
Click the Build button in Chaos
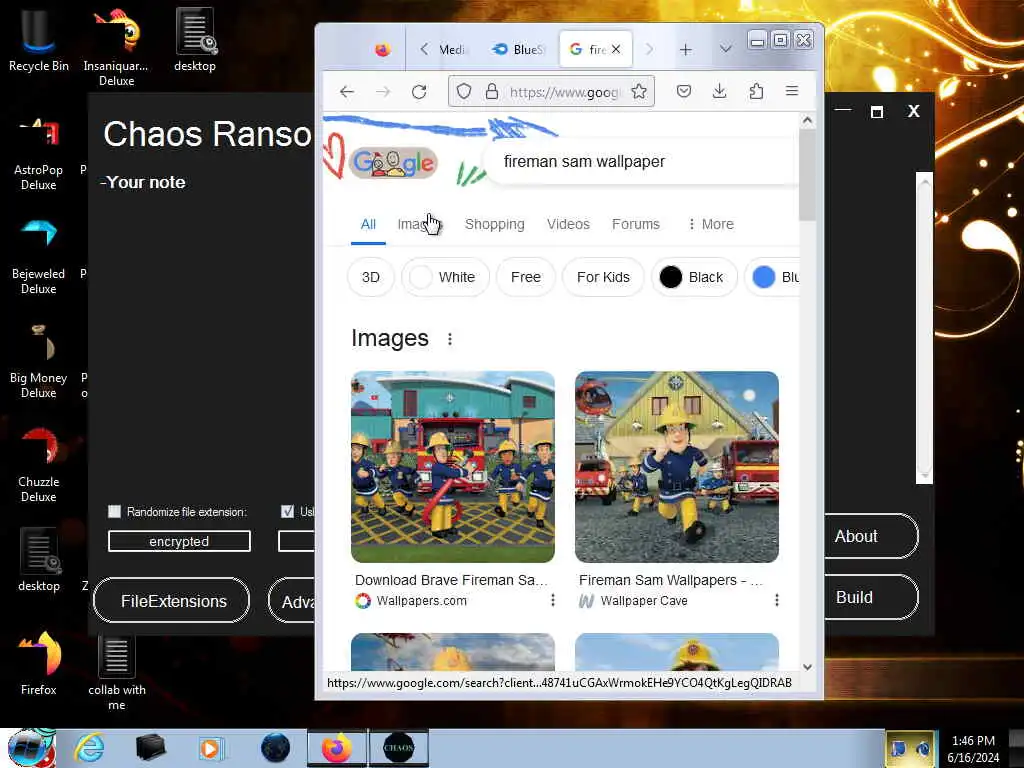871,597
